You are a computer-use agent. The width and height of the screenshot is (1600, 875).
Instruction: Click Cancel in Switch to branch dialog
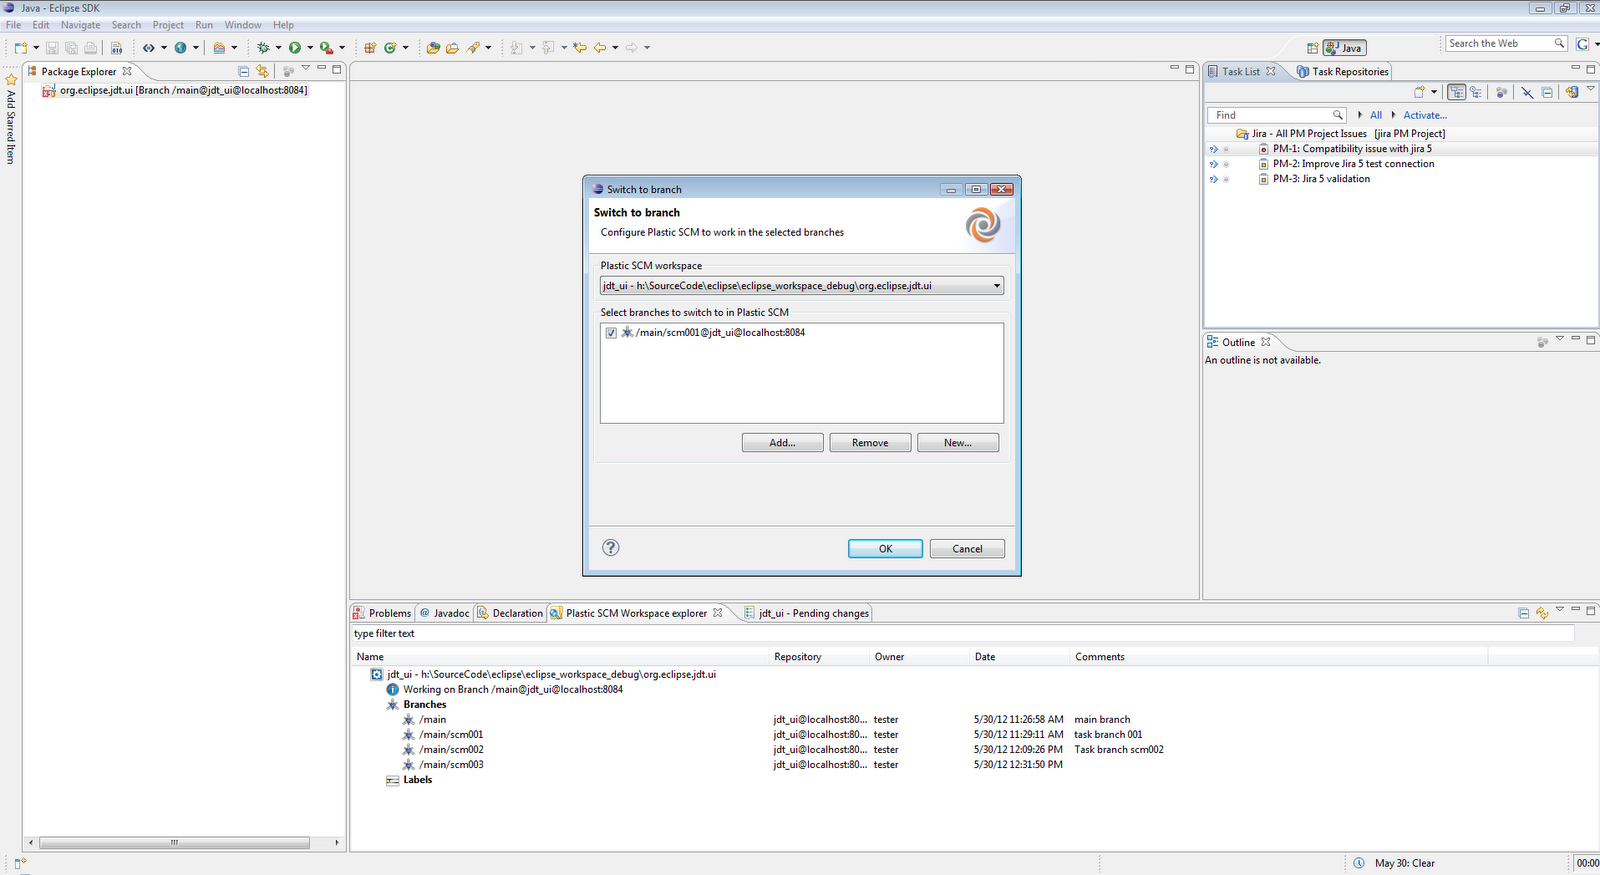(x=967, y=548)
